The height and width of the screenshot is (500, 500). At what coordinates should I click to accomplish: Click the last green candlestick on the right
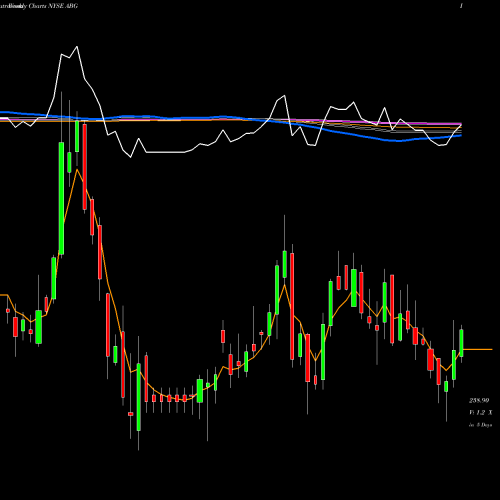461,343
